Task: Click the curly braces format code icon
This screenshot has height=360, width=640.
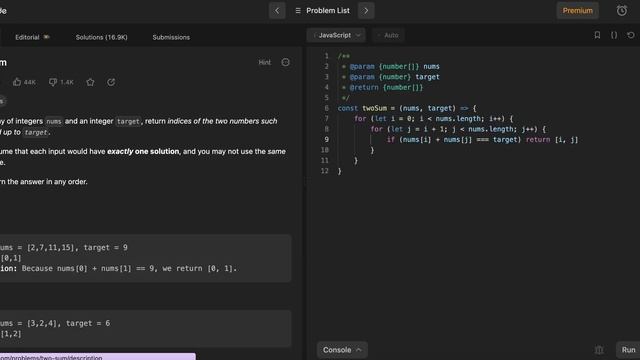Action: point(614,35)
